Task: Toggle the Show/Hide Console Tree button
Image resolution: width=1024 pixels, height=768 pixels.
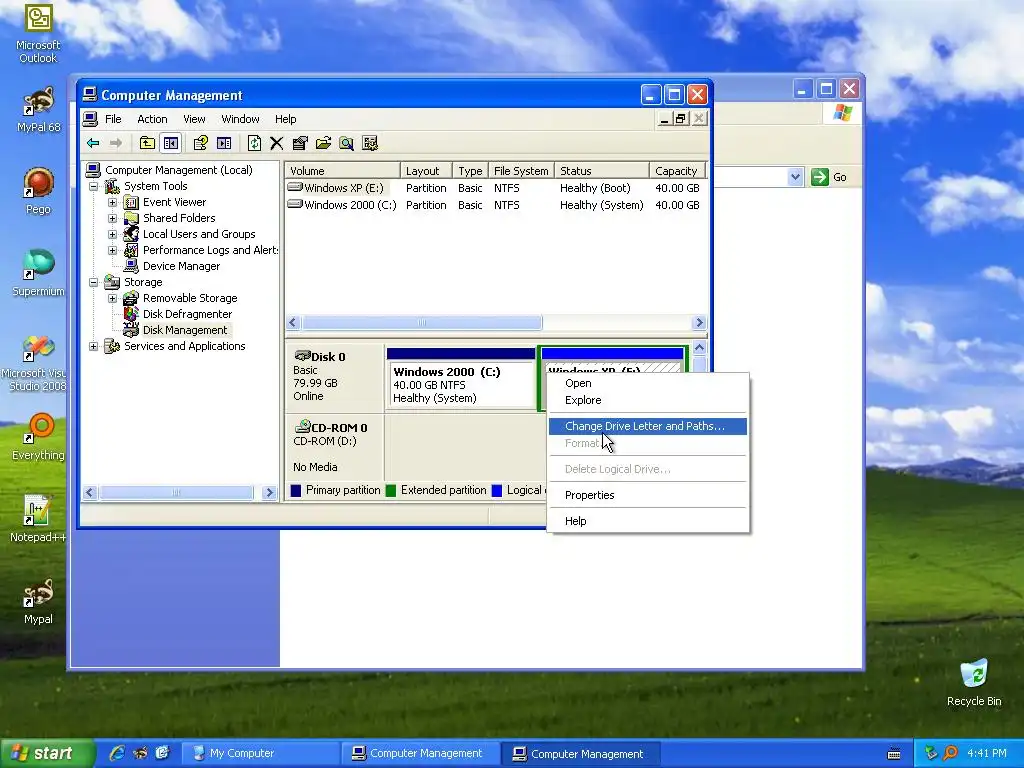Action: pyautogui.click(x=171, y=143)
